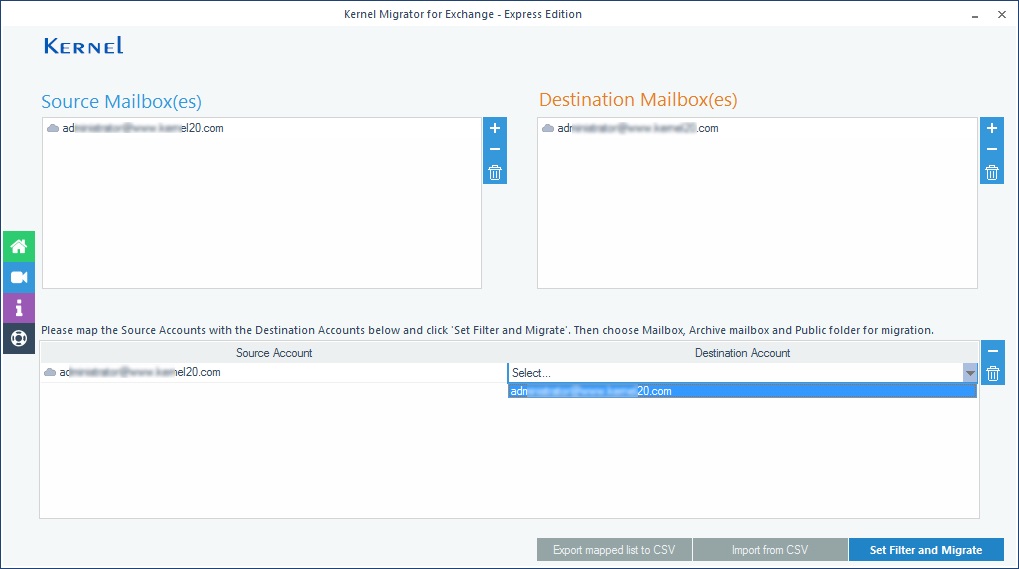Clear destination mailboxes with trash icon

tap(991, 173)
